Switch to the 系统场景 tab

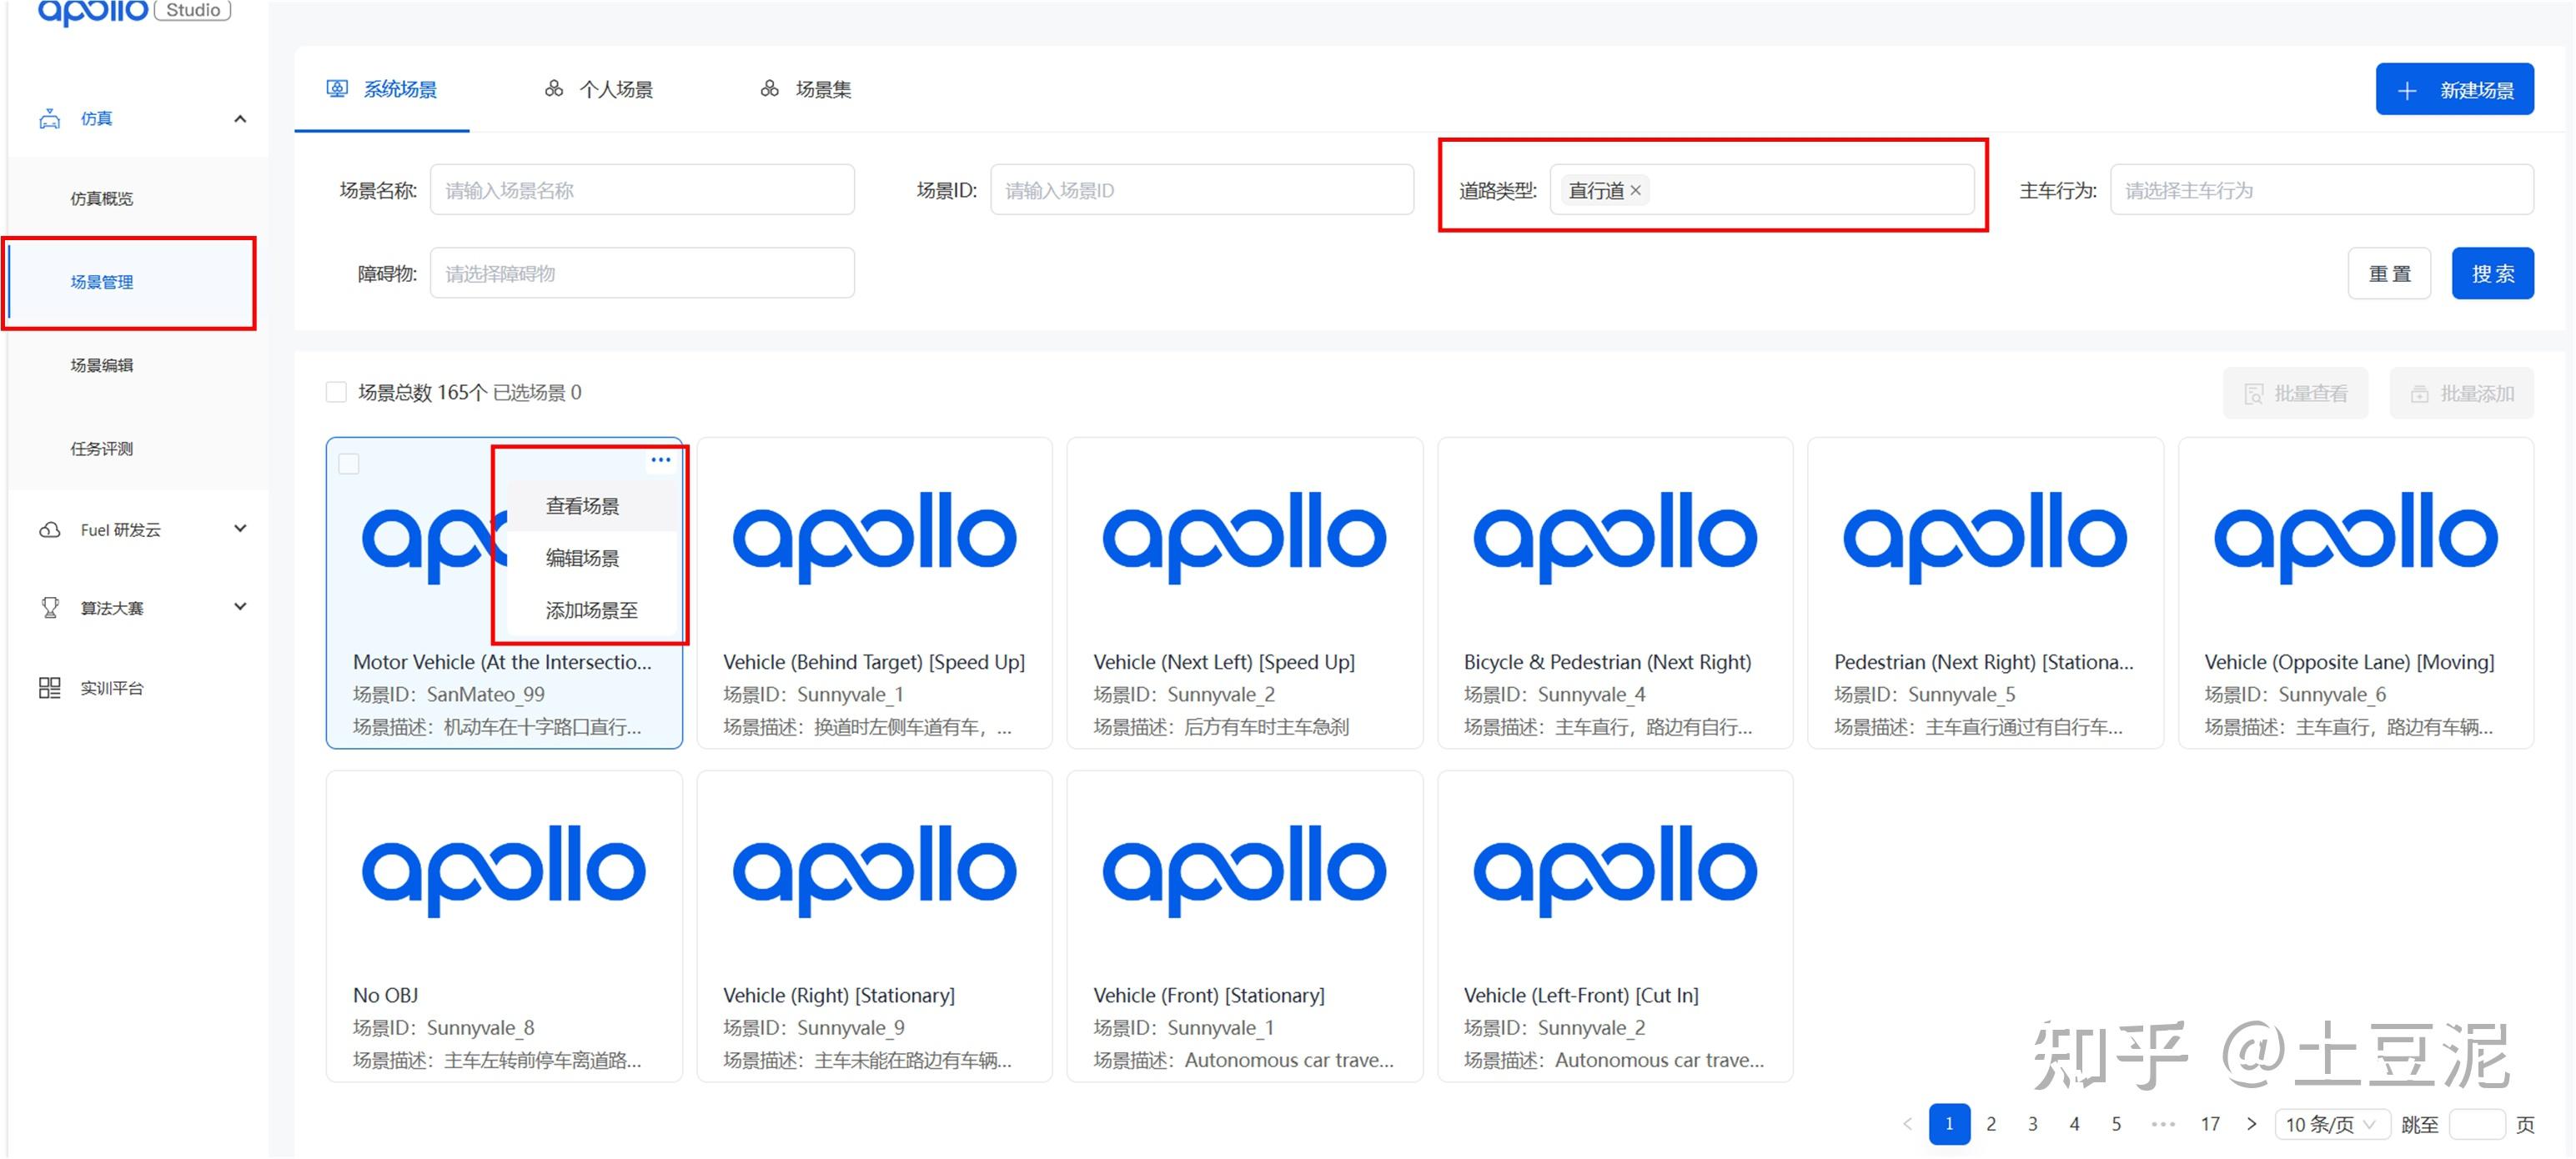pyautogui.click(x=382, y=89)
